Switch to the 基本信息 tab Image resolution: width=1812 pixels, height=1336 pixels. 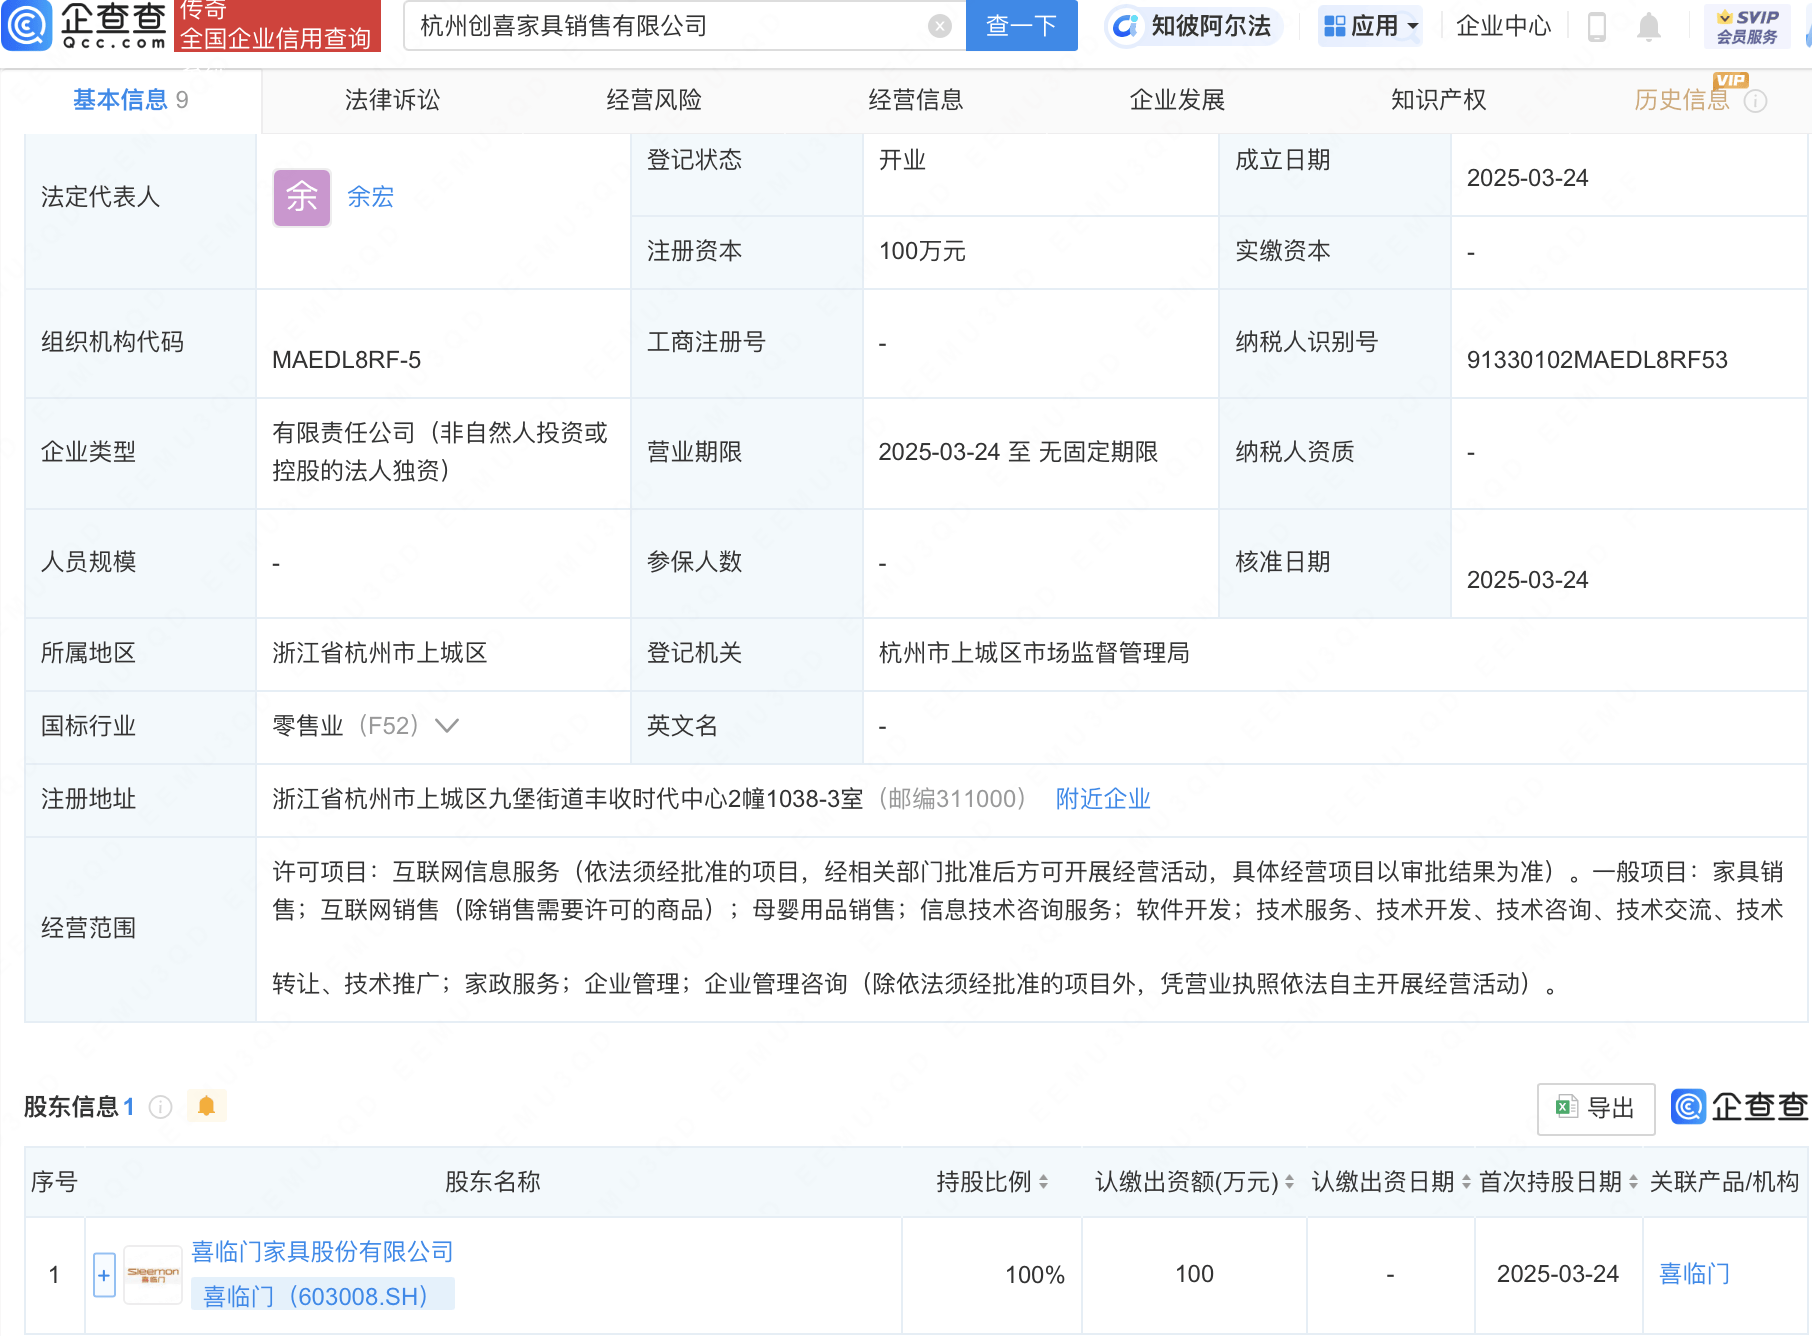coord(131,100)
